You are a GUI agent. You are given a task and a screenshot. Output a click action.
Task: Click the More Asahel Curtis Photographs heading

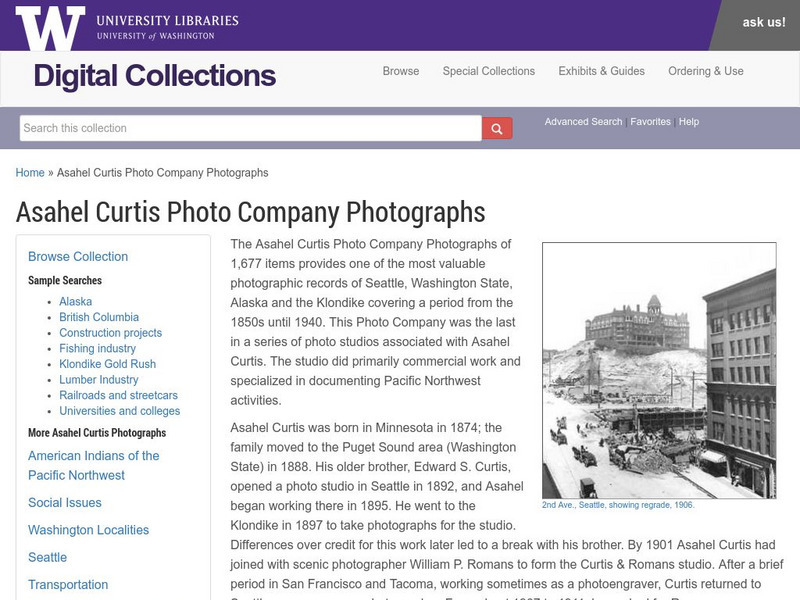(x=97, y=433)
